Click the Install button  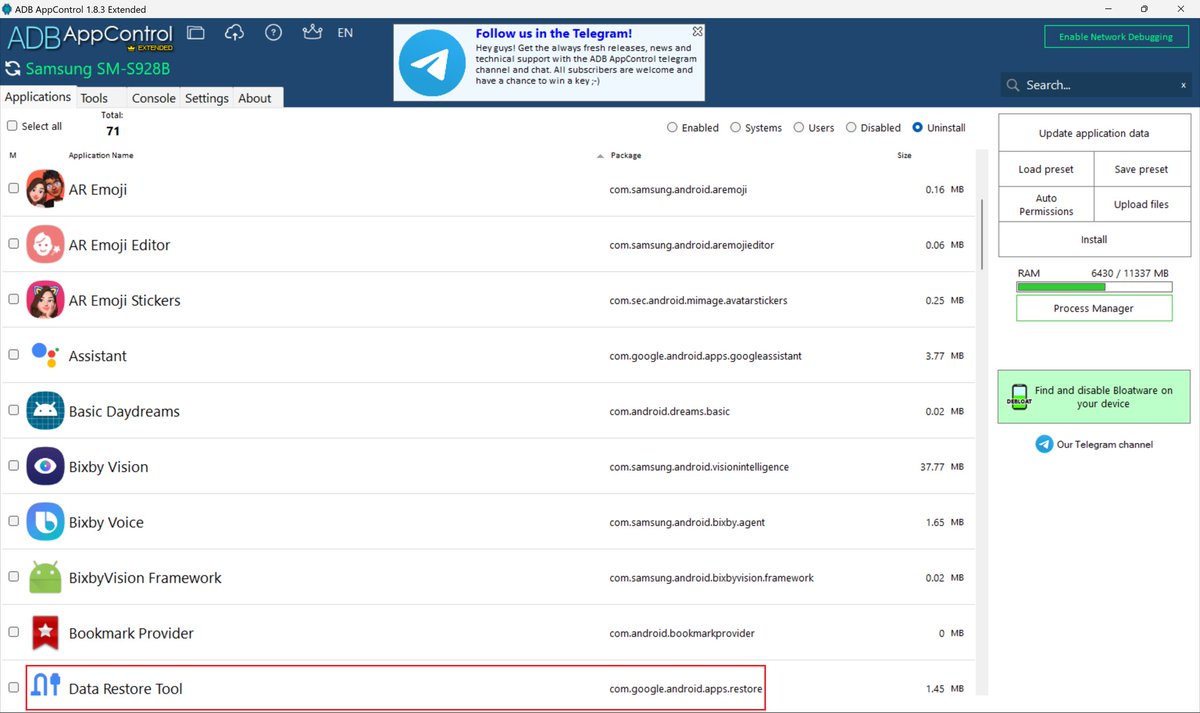[x=1094, y=239]
